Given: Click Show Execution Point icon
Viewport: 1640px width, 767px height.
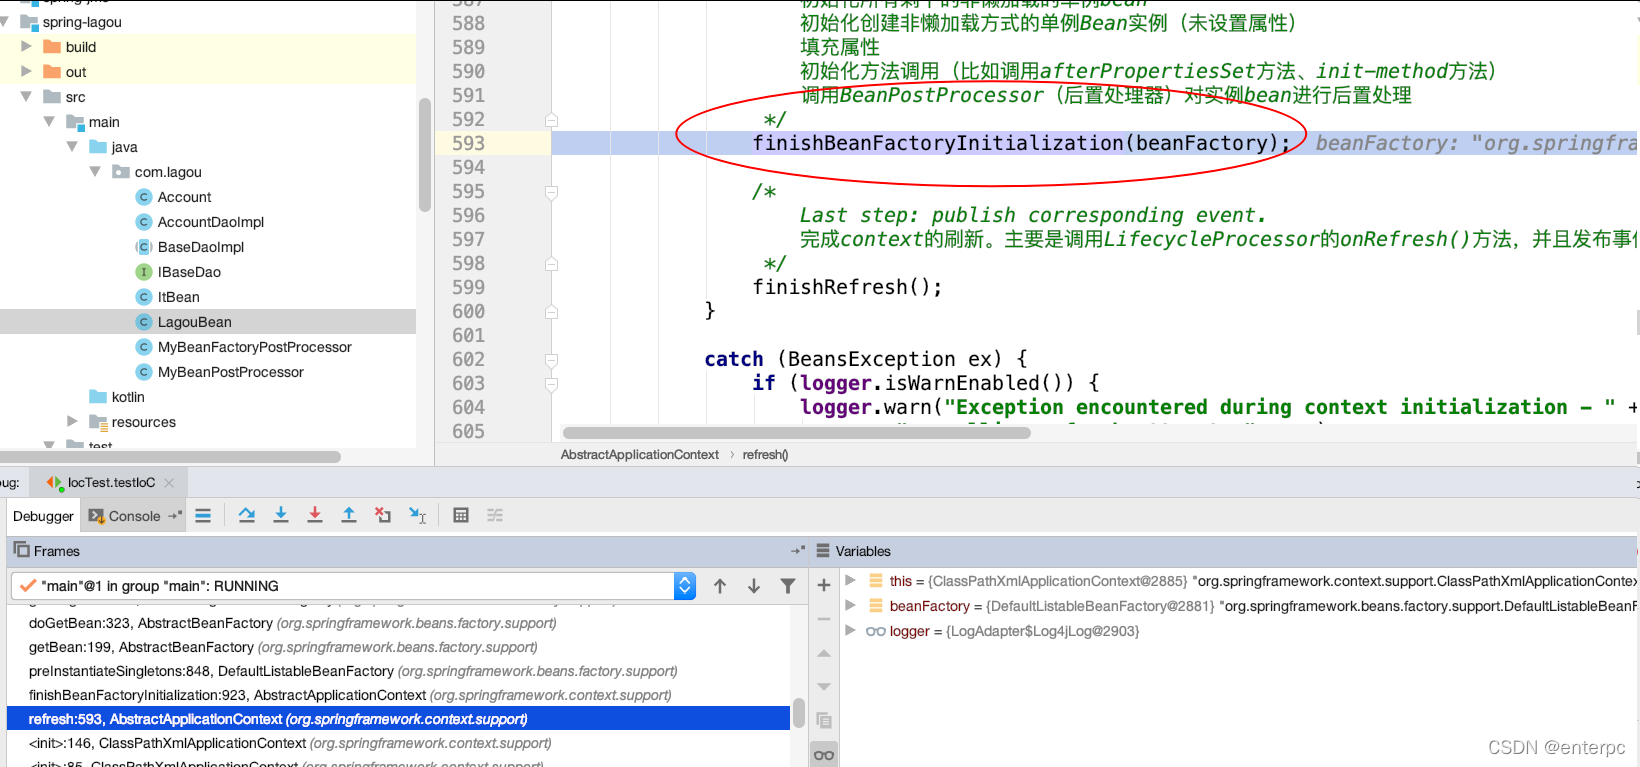Looking at the screenshot, I should 203,516.
